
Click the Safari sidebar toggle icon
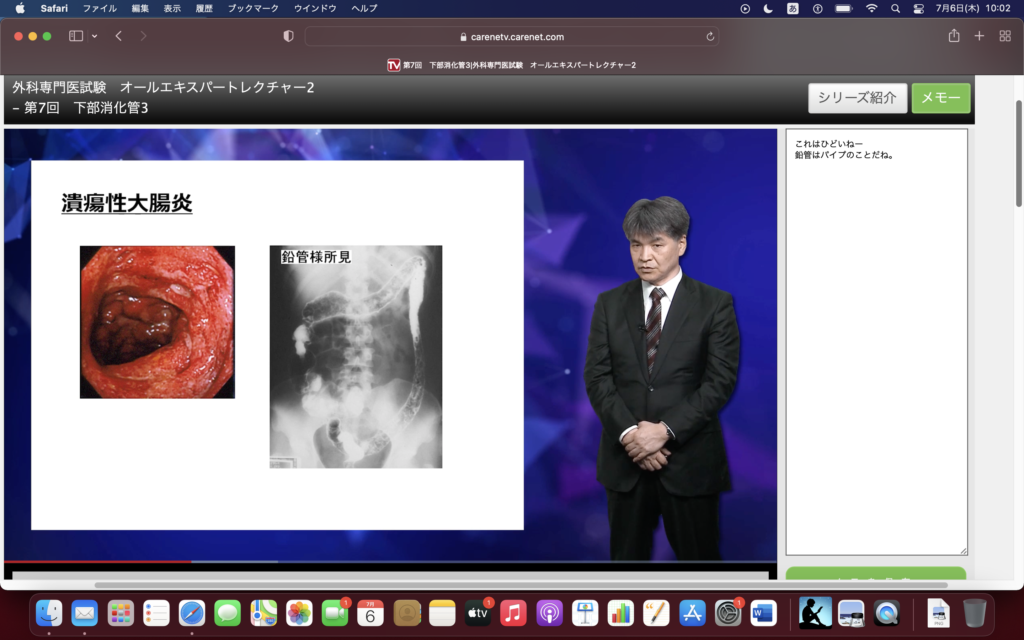pyautogui.click(x=76, y=36)
